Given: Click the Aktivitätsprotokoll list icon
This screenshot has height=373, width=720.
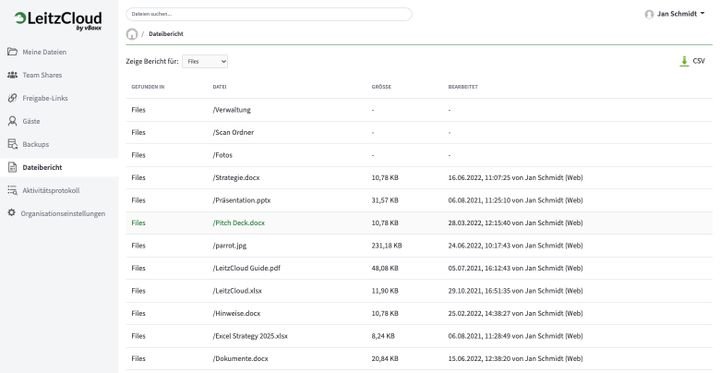Looking at the screenshot, I should click(12, 190).
